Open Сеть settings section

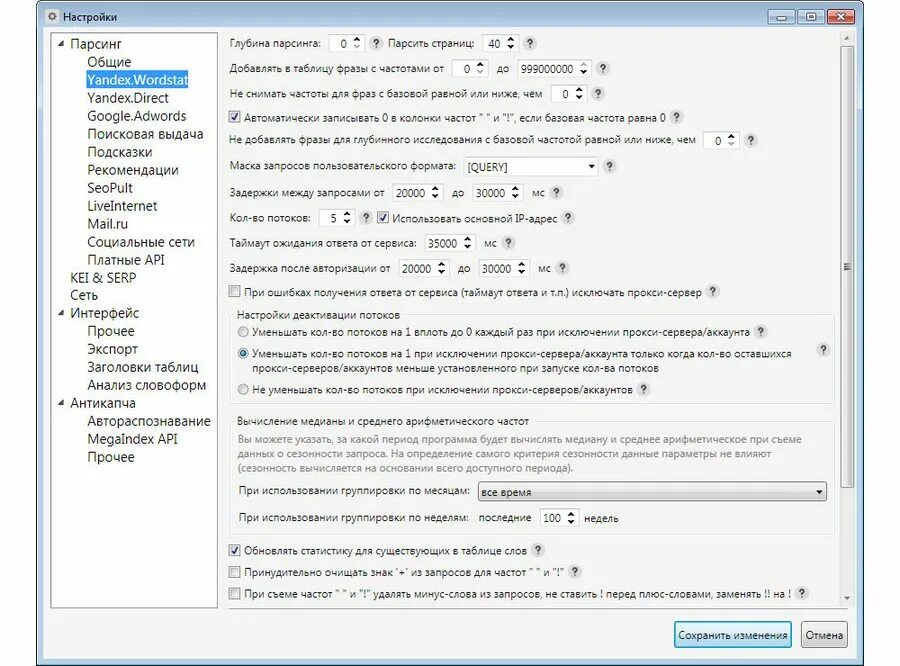point(84,295)
